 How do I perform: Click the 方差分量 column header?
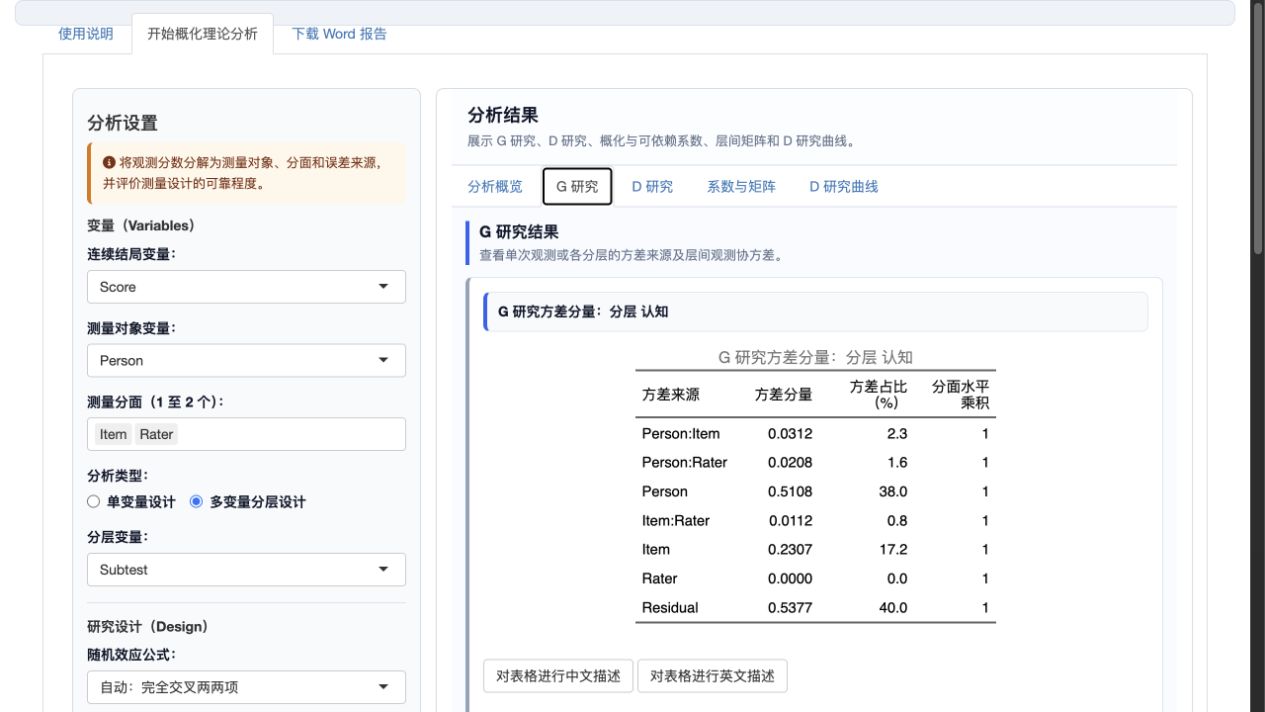[784, 395]
